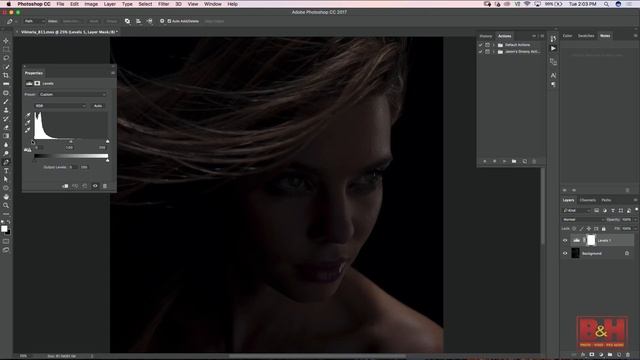Add a layer mask from Layers panel bottom
640x360 pixels.
point(592,355)
